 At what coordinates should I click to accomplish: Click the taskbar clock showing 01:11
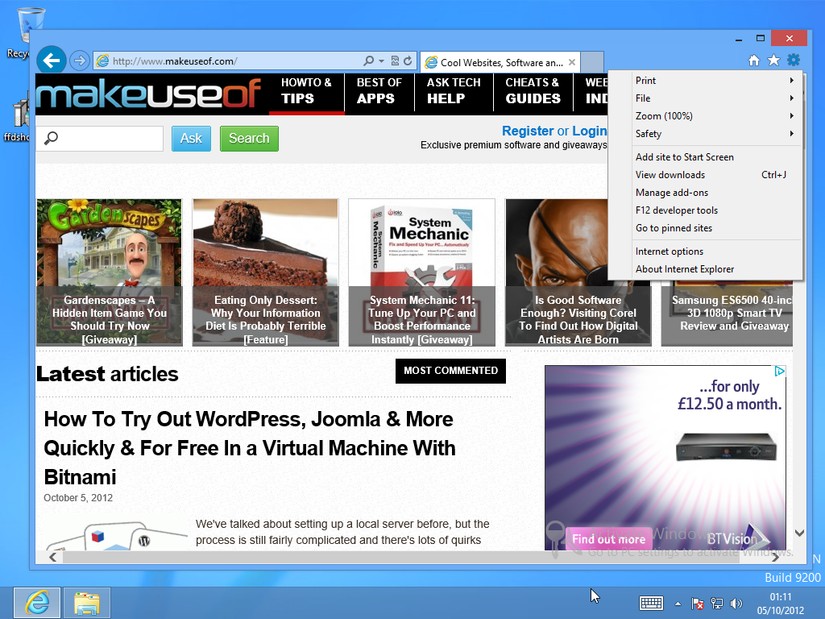tap(780, 604)
